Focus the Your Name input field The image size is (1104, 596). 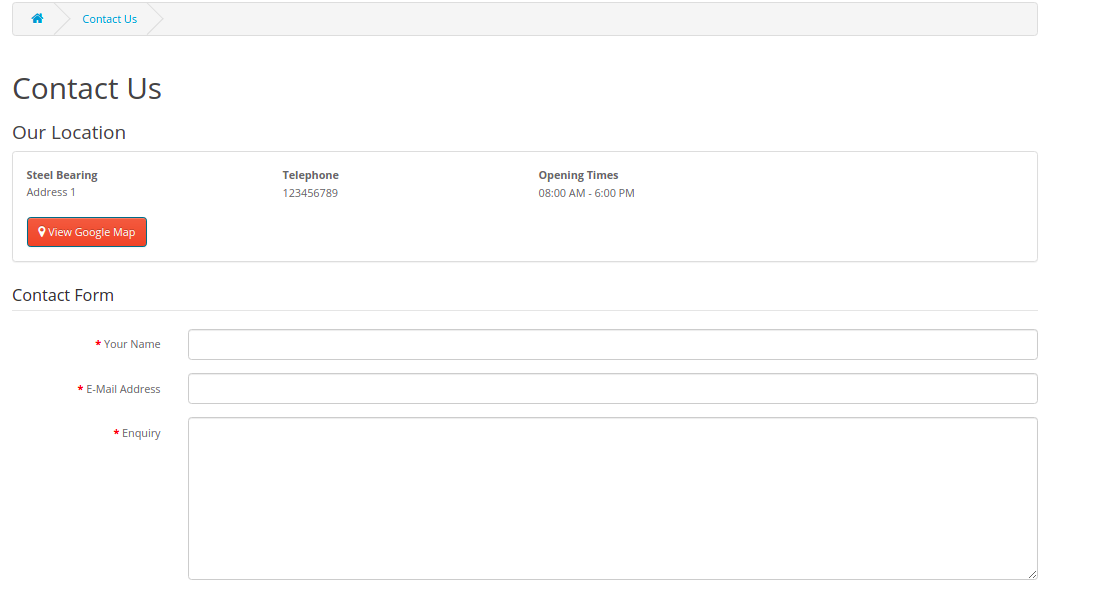tap(613, 344)
